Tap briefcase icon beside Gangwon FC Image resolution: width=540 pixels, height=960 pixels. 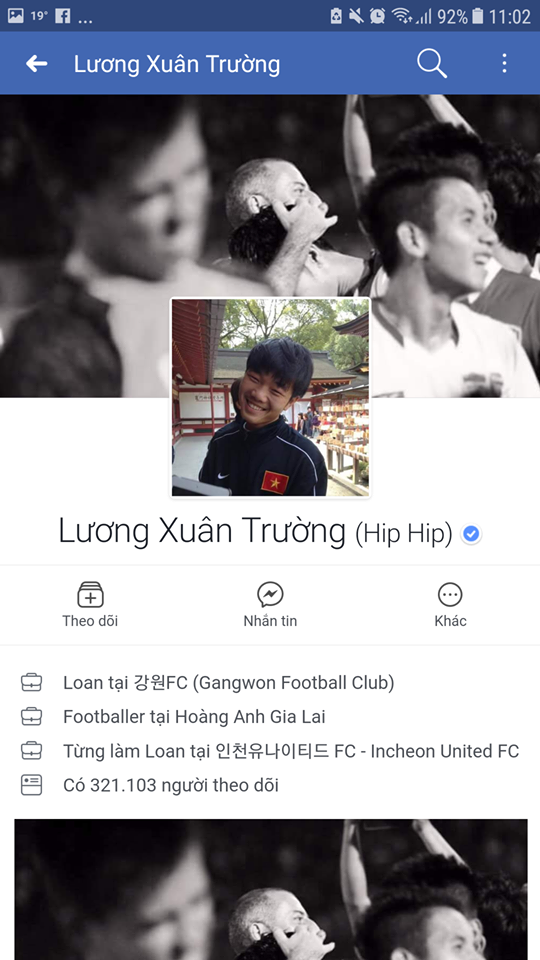pos(31,683)
